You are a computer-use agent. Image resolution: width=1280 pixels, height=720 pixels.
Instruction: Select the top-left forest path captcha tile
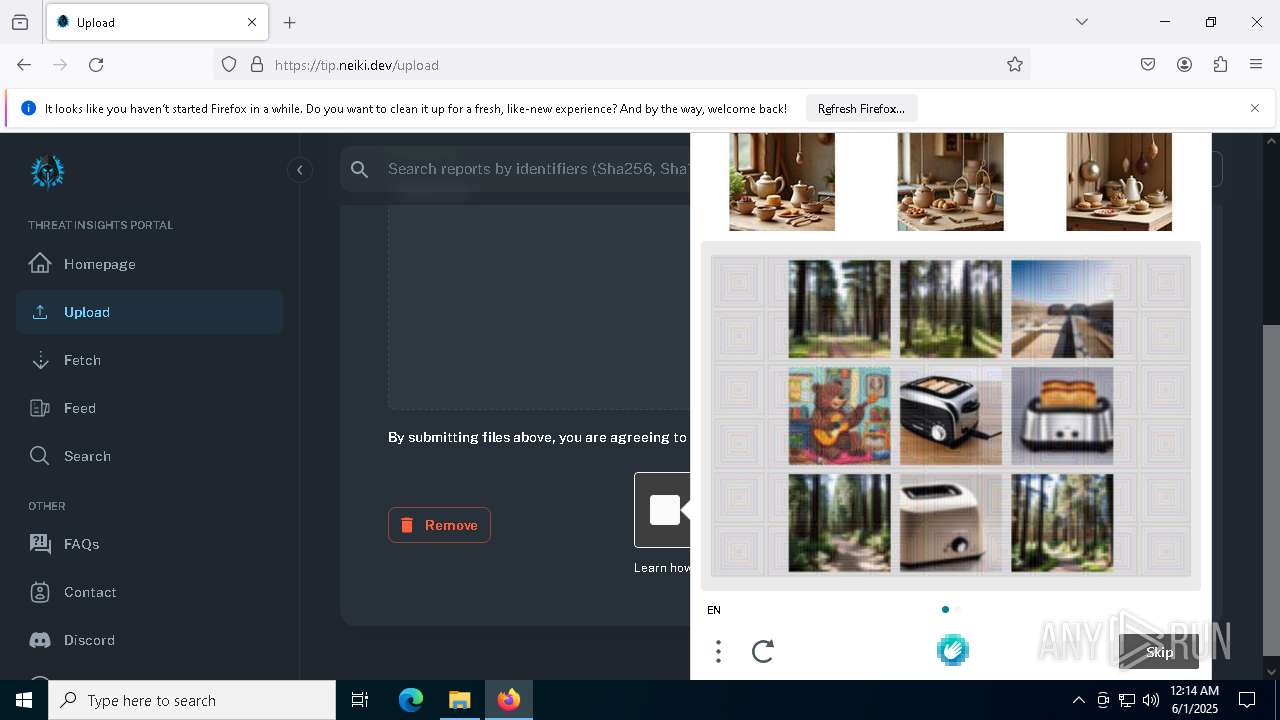(839, 309)
